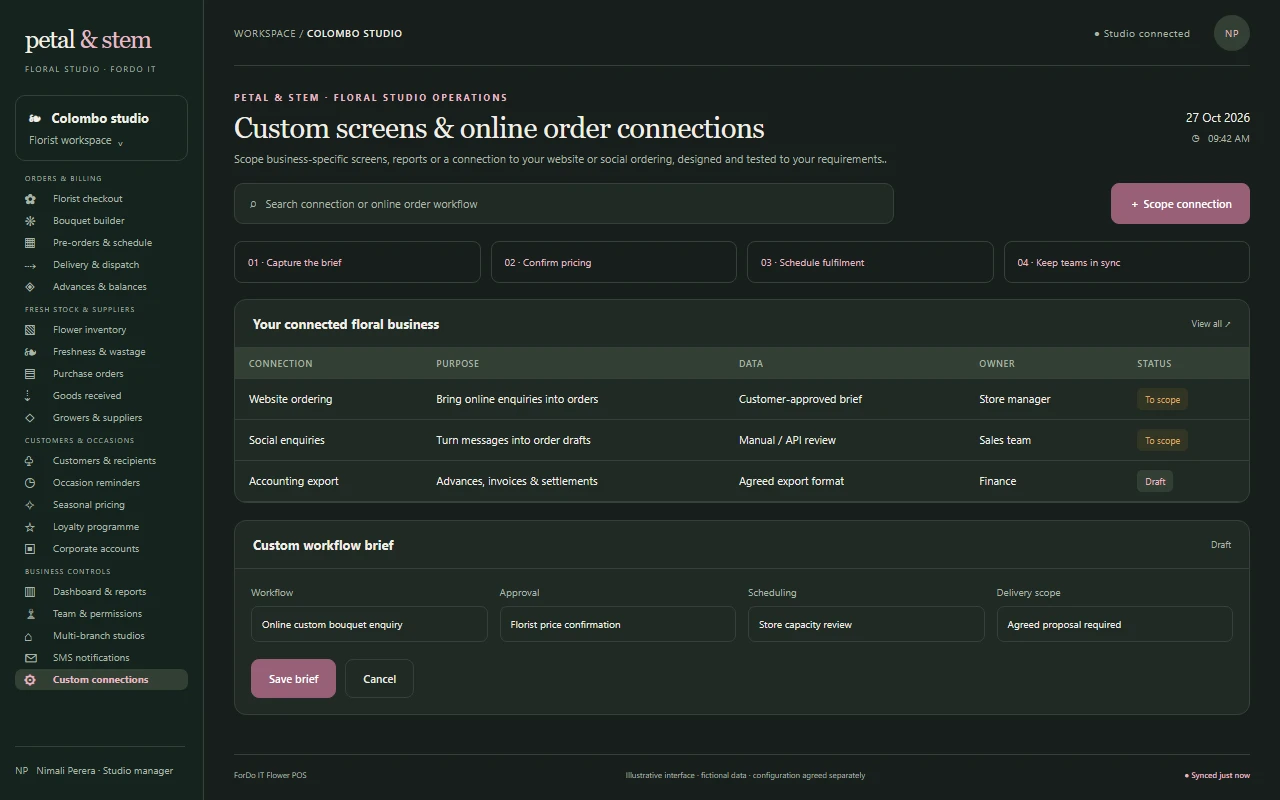Expand the Colombo studio workspace switcher

coord(101,128)
